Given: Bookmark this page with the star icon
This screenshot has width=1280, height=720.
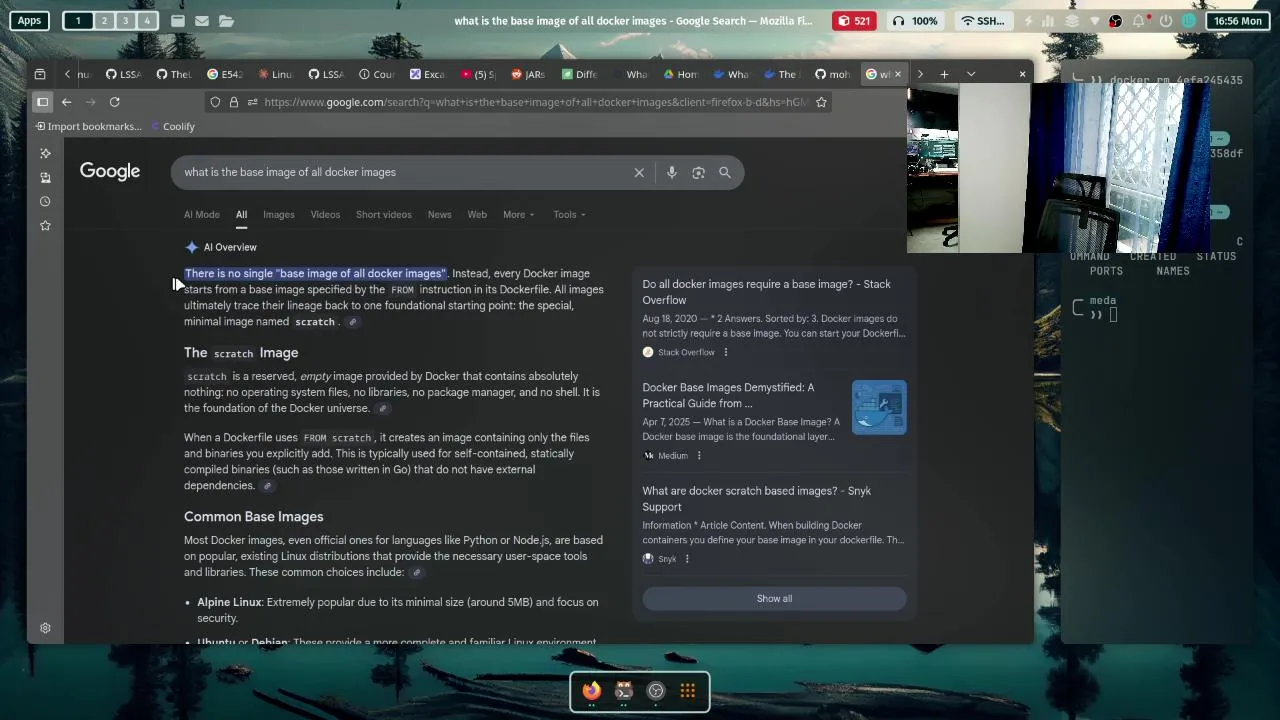Looking at the screenshot, I should click(821, 102).
